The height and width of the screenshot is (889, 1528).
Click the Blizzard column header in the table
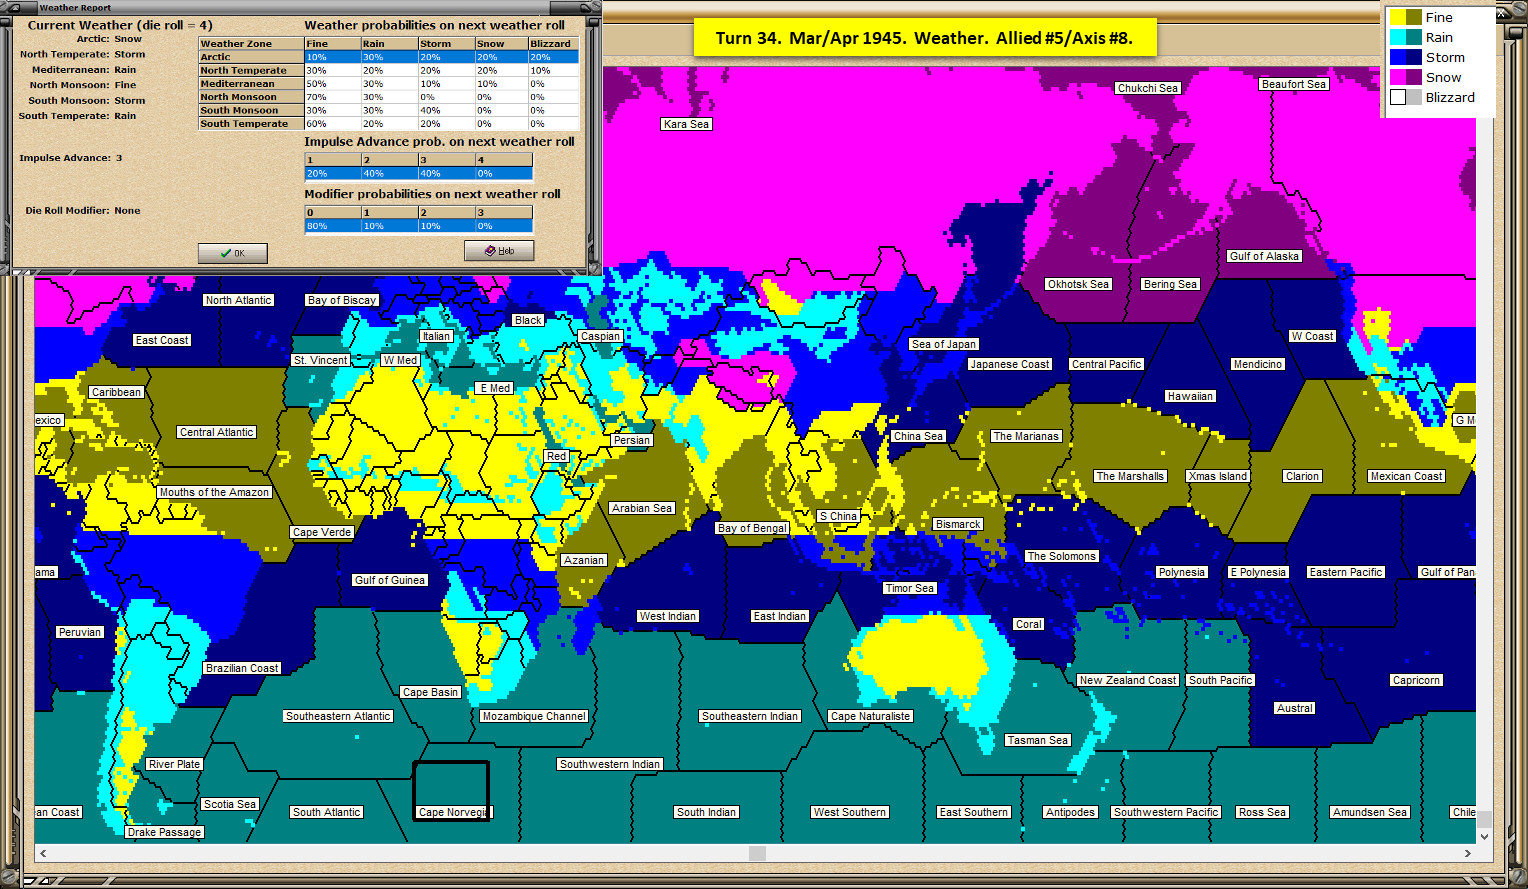coord(554,44)
